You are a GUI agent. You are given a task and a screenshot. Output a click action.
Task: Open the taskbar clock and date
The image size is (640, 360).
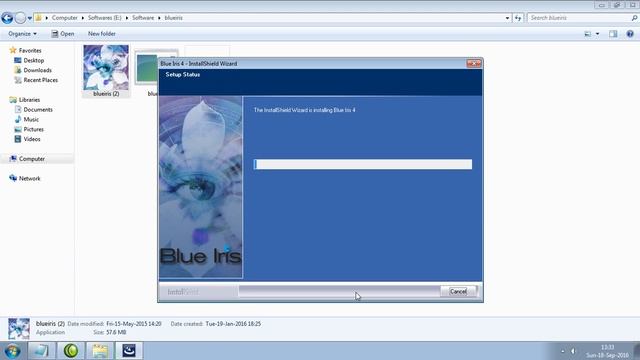click(607, 351)
